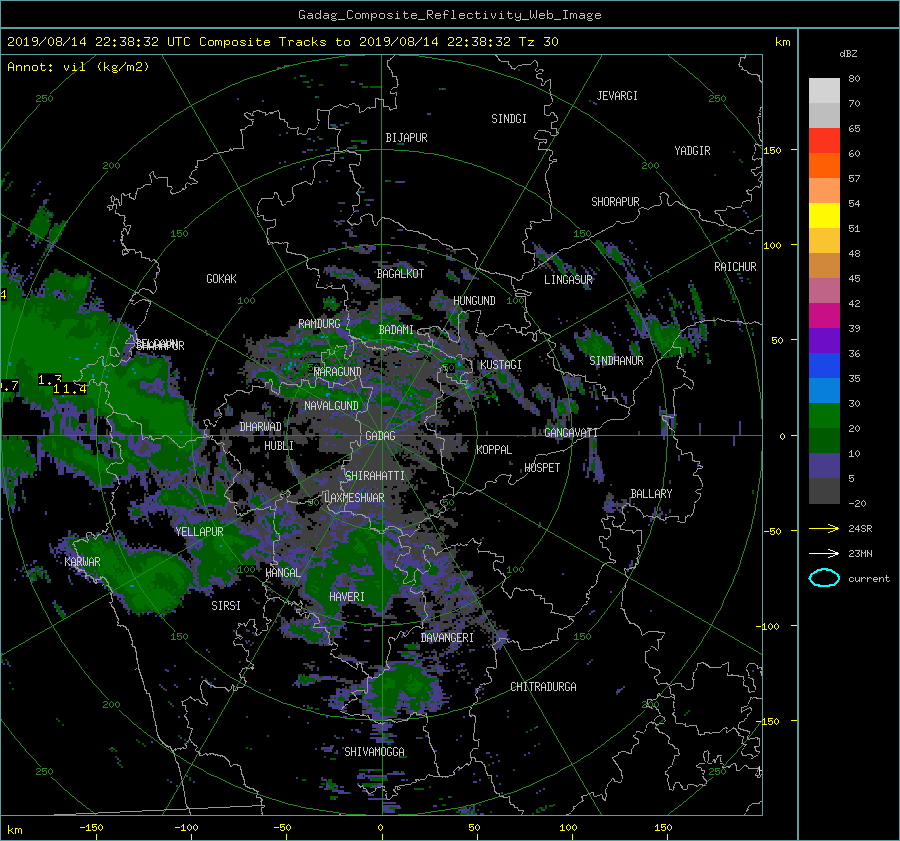Click the 'HUBLI' city label
The width and height of the screenshot is (900, 841).
tap(279, 446)
